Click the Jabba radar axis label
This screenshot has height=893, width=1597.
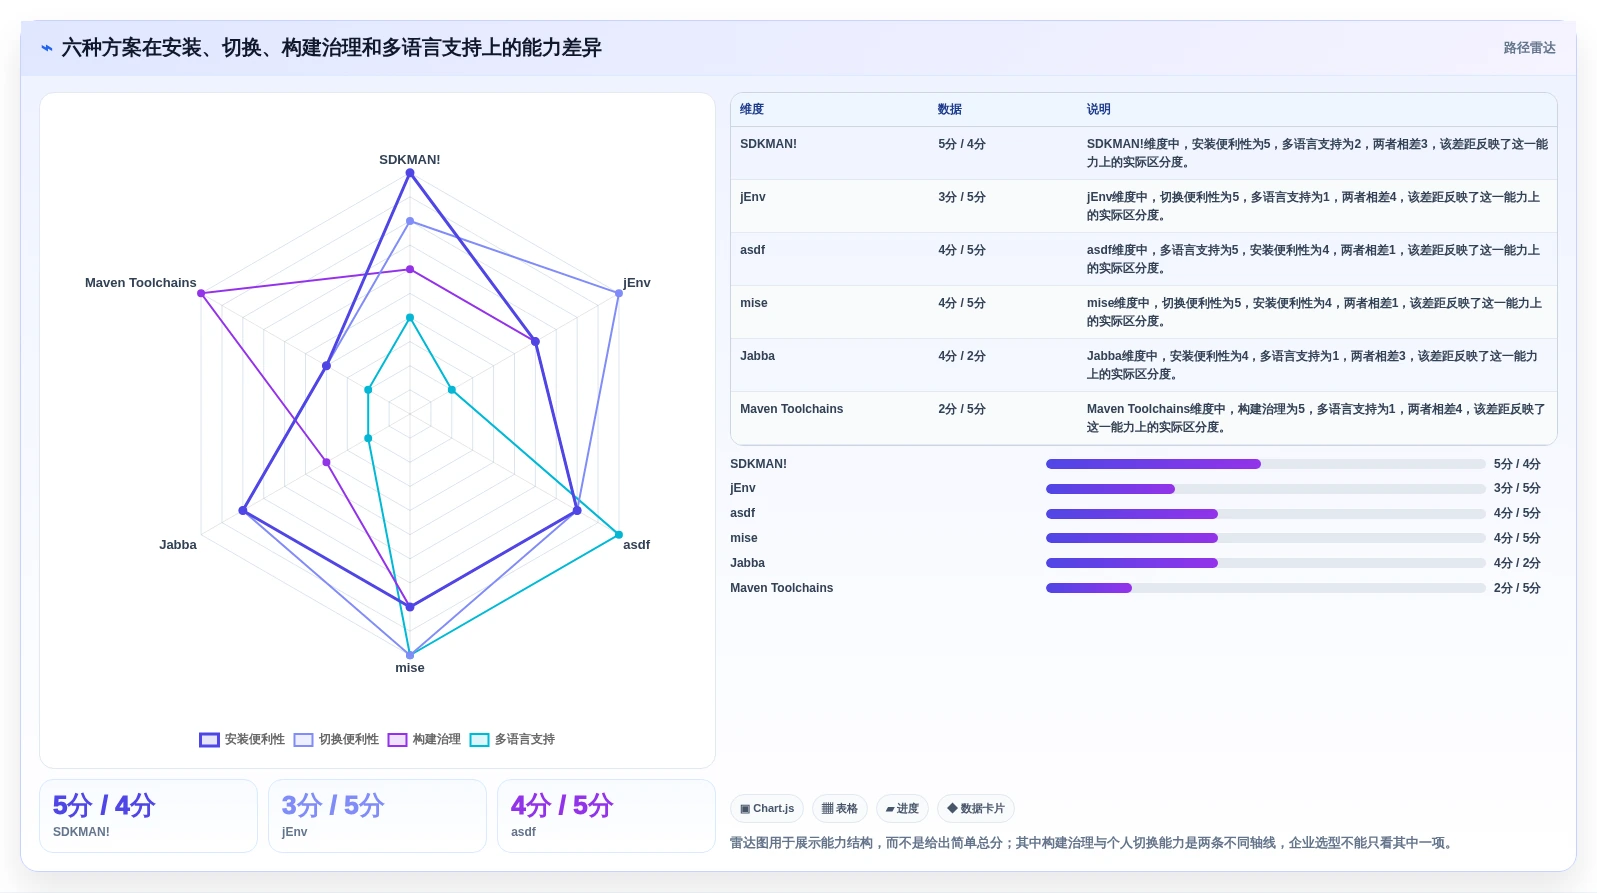point(178,545)
